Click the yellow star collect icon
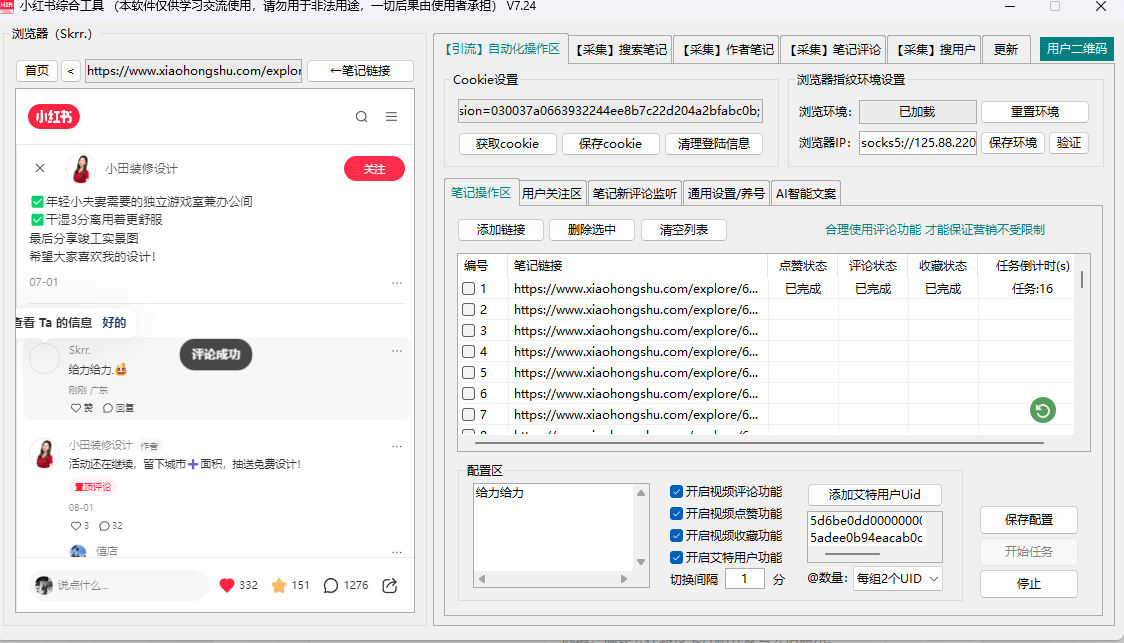Screen dimensions: 1124x643 pyautogui.click(x=279, y=585)
